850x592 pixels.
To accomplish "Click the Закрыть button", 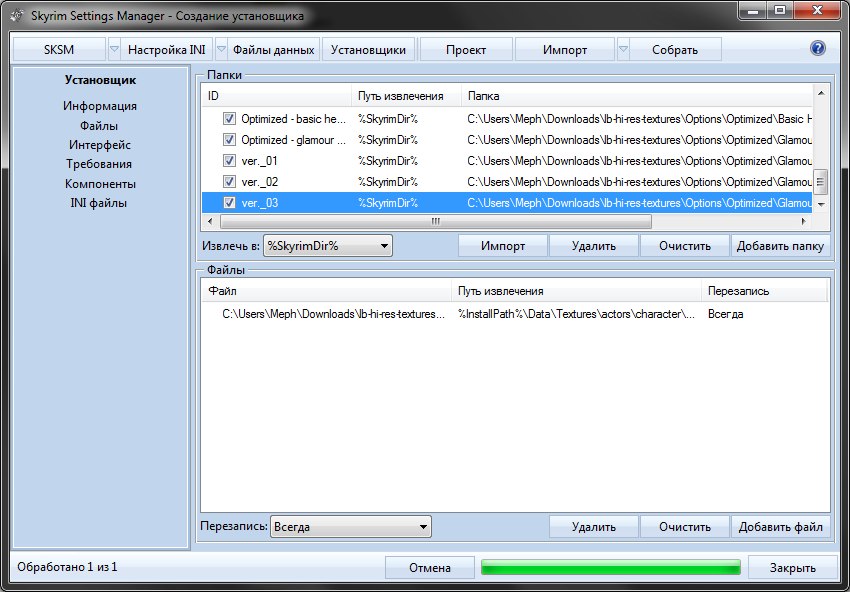I will (x=793, y=568).
